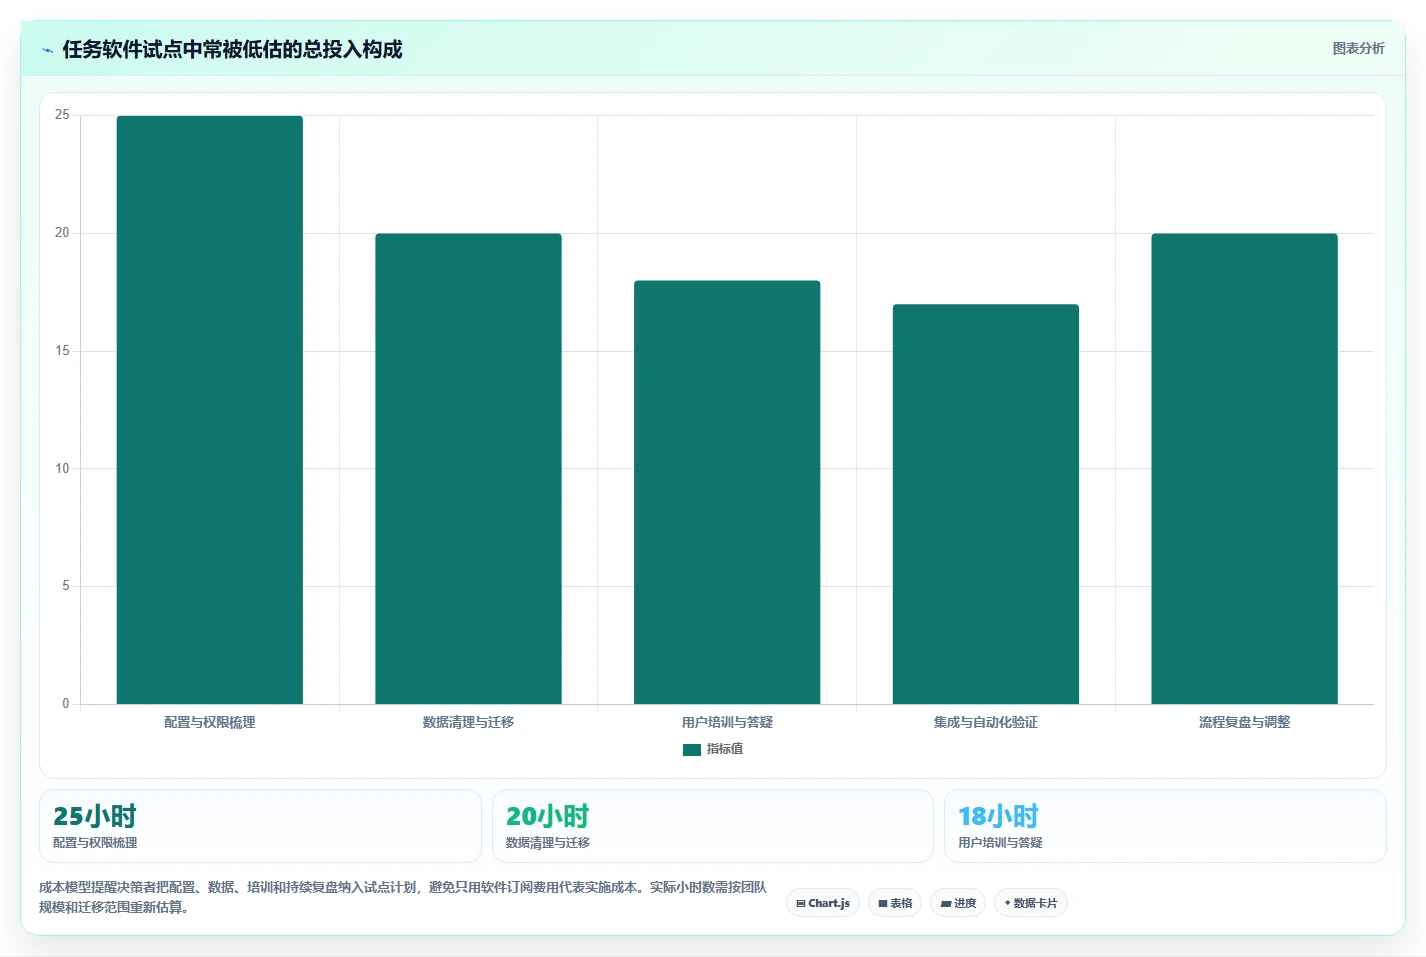Click the 流程复盘与调整 bar in the chart
1426x957 pixels.
click(x=1244, y=469)
